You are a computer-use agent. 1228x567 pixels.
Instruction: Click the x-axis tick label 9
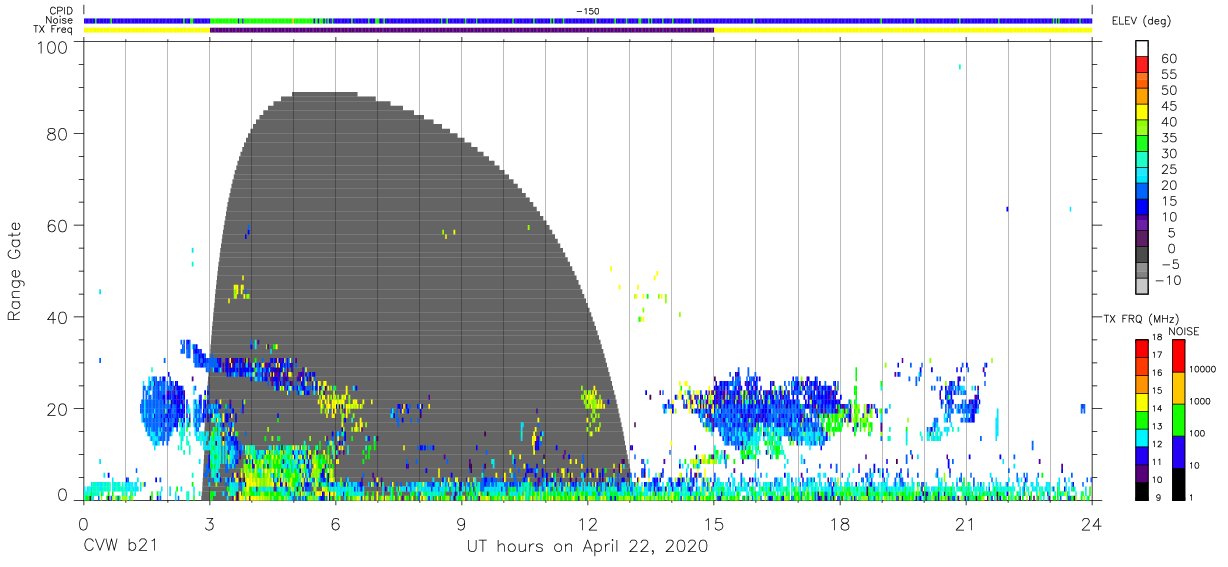tap(462, 523)
